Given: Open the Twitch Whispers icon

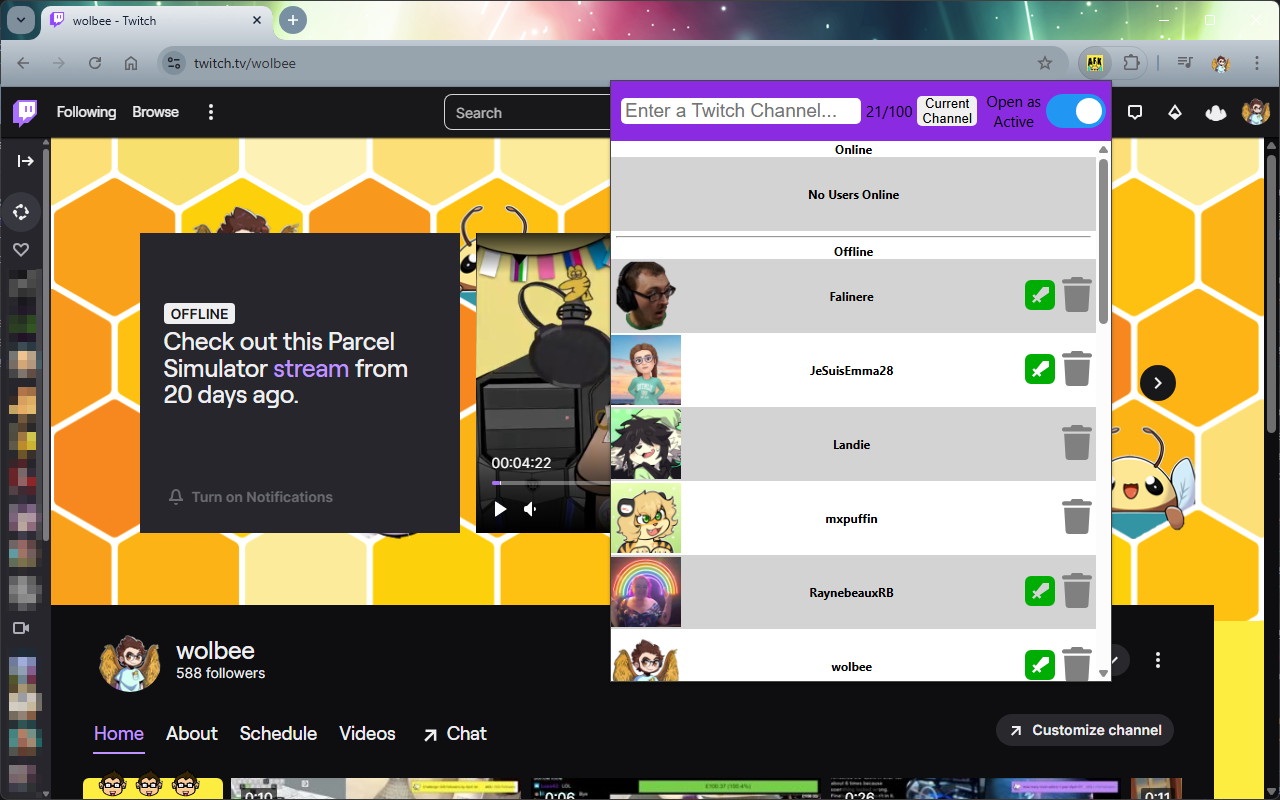Looking at the screenshot, I should tap(1135, 112).
